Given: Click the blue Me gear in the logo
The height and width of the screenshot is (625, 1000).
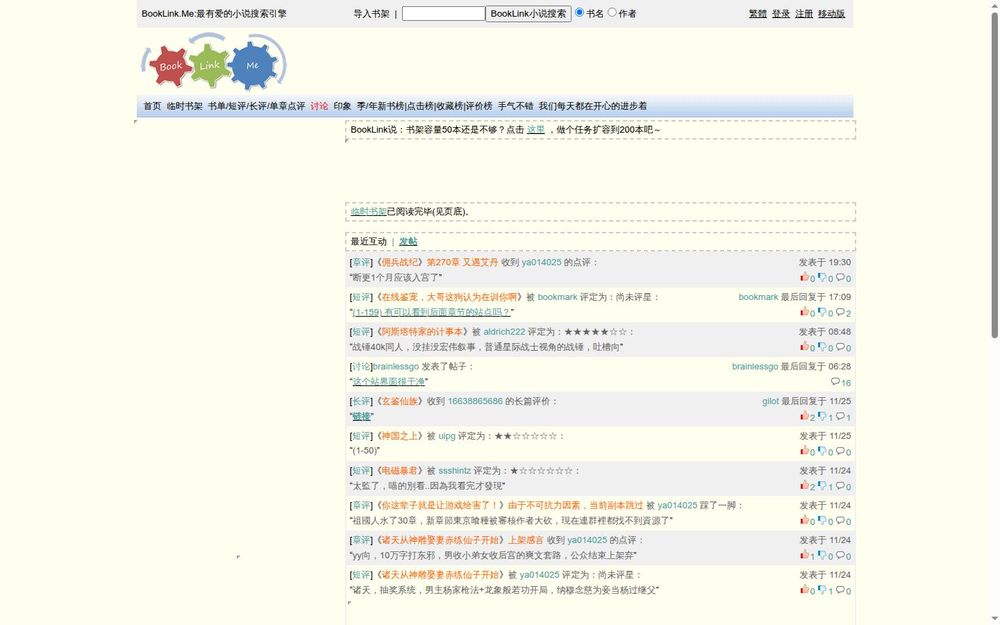Looking at the screenshot, I should click(251, 66).
